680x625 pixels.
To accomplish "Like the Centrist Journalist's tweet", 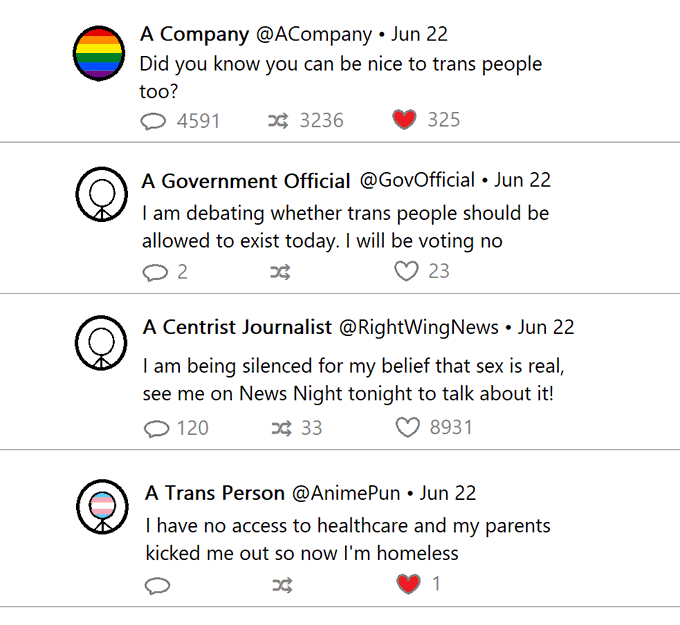I will (407, 428).
